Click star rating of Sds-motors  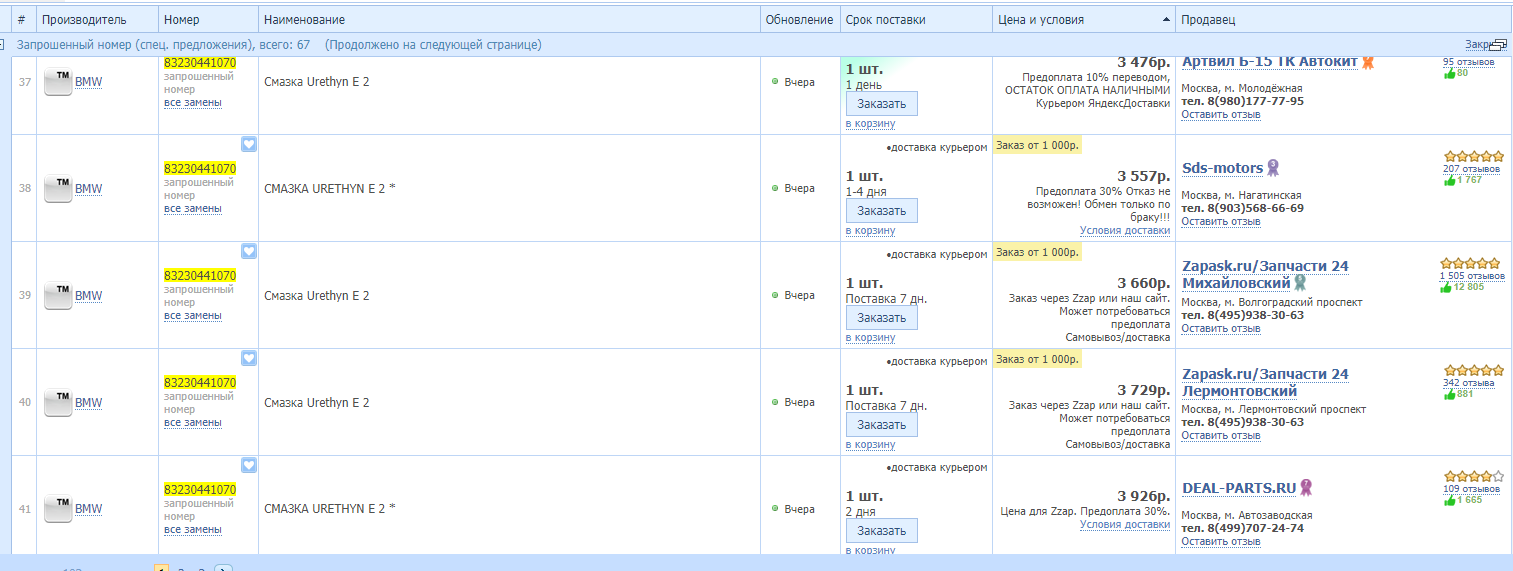(1473, 157)
